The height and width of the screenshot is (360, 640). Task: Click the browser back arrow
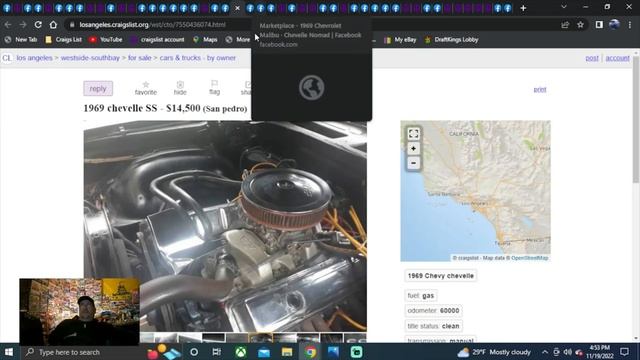[x=8, y=25]
